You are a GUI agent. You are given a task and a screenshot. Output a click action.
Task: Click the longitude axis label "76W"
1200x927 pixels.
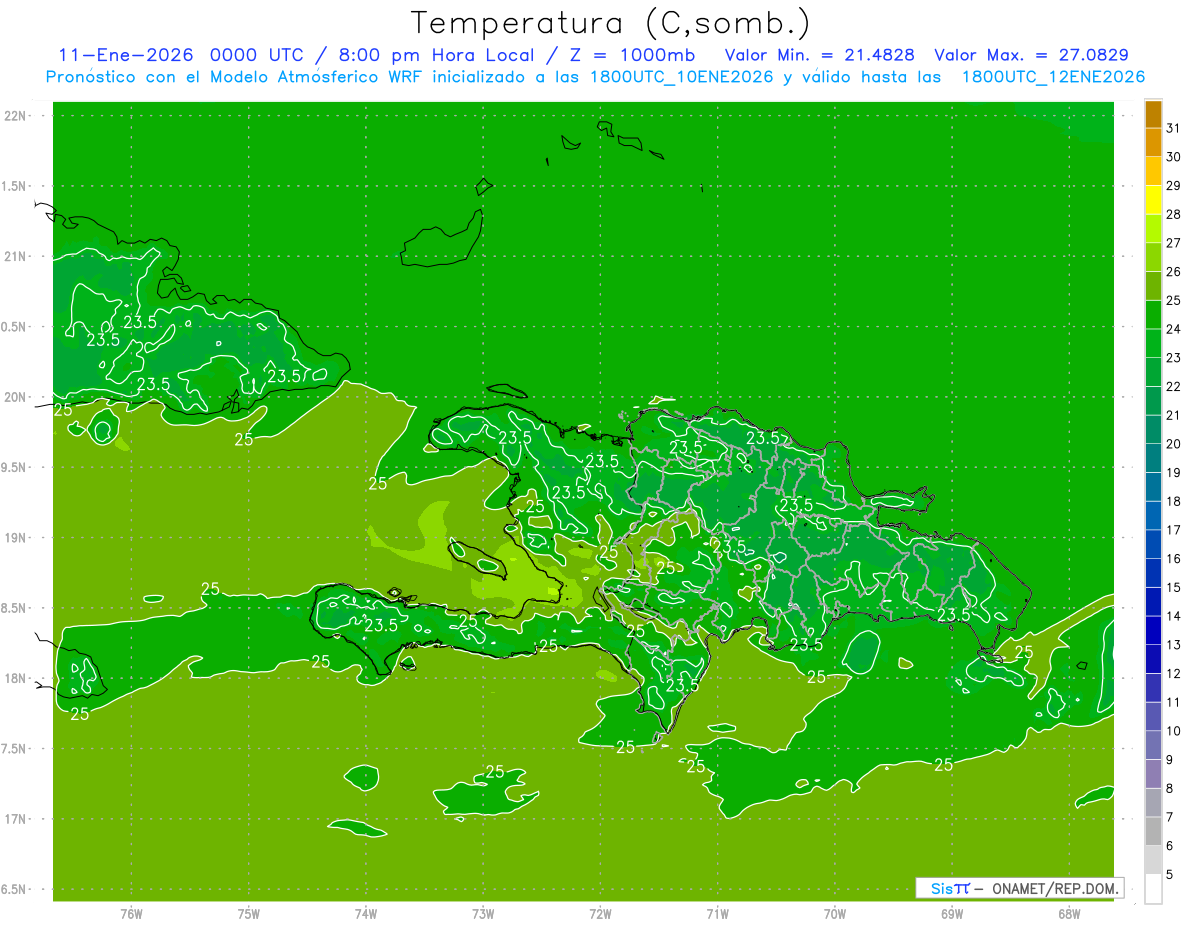pos(131,913)
